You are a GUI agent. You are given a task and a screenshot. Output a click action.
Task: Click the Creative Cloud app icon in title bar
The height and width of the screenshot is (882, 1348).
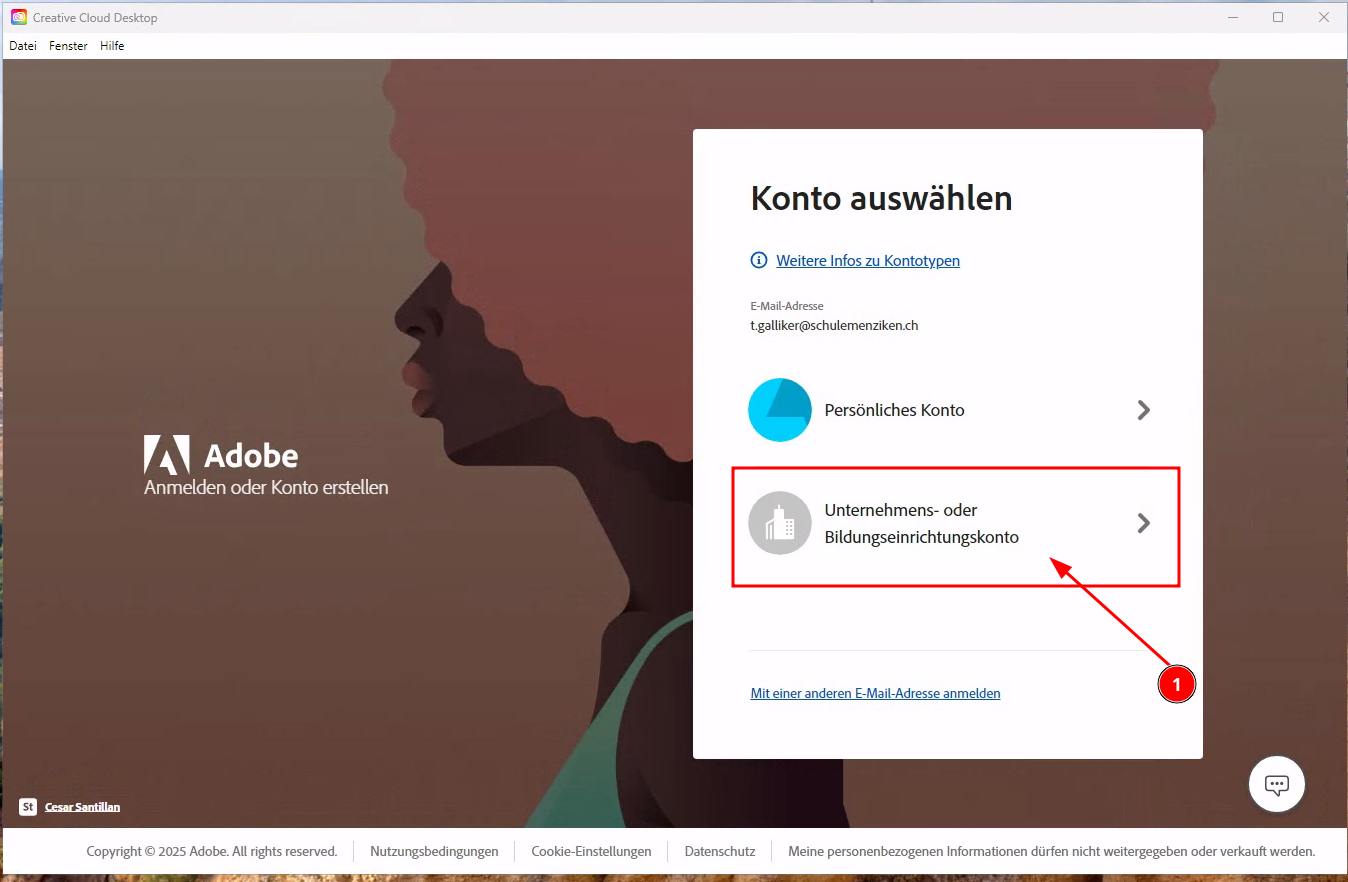coord(18,18)
